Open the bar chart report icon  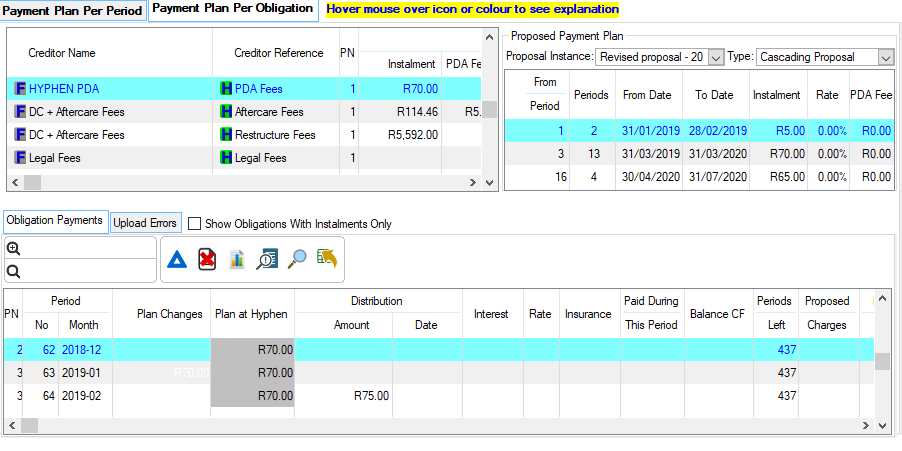(237, 260)
